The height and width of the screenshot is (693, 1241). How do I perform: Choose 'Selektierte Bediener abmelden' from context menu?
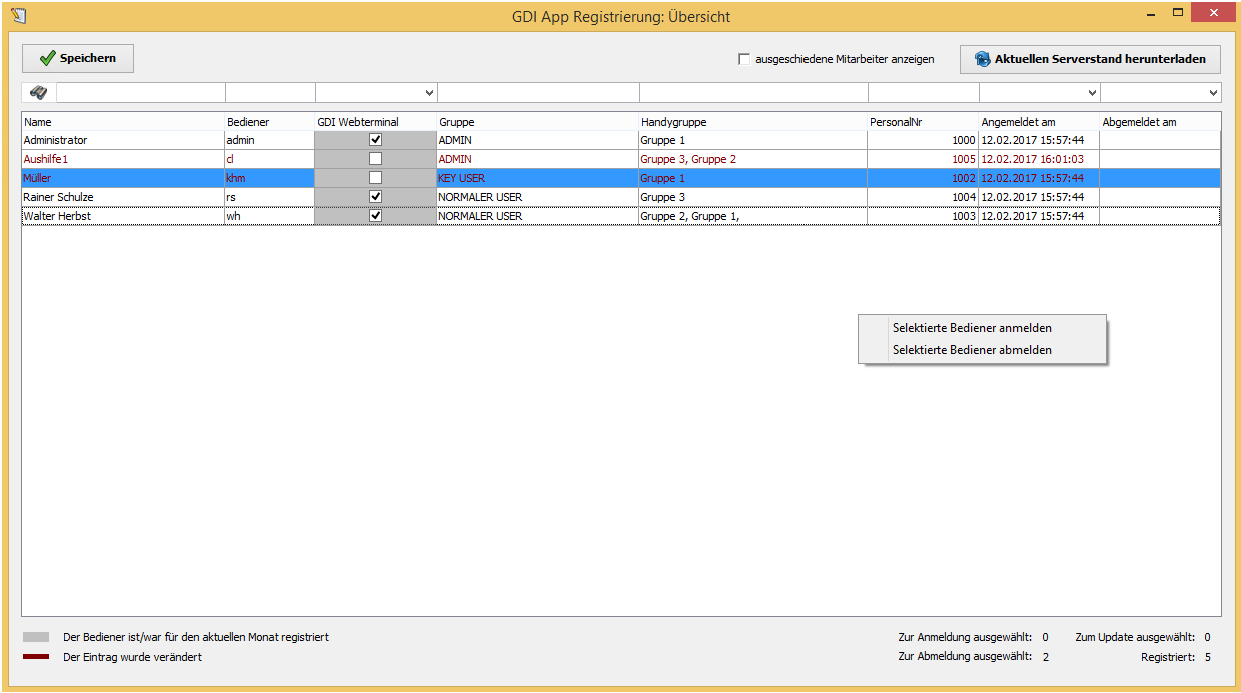[x=971, y=350]
